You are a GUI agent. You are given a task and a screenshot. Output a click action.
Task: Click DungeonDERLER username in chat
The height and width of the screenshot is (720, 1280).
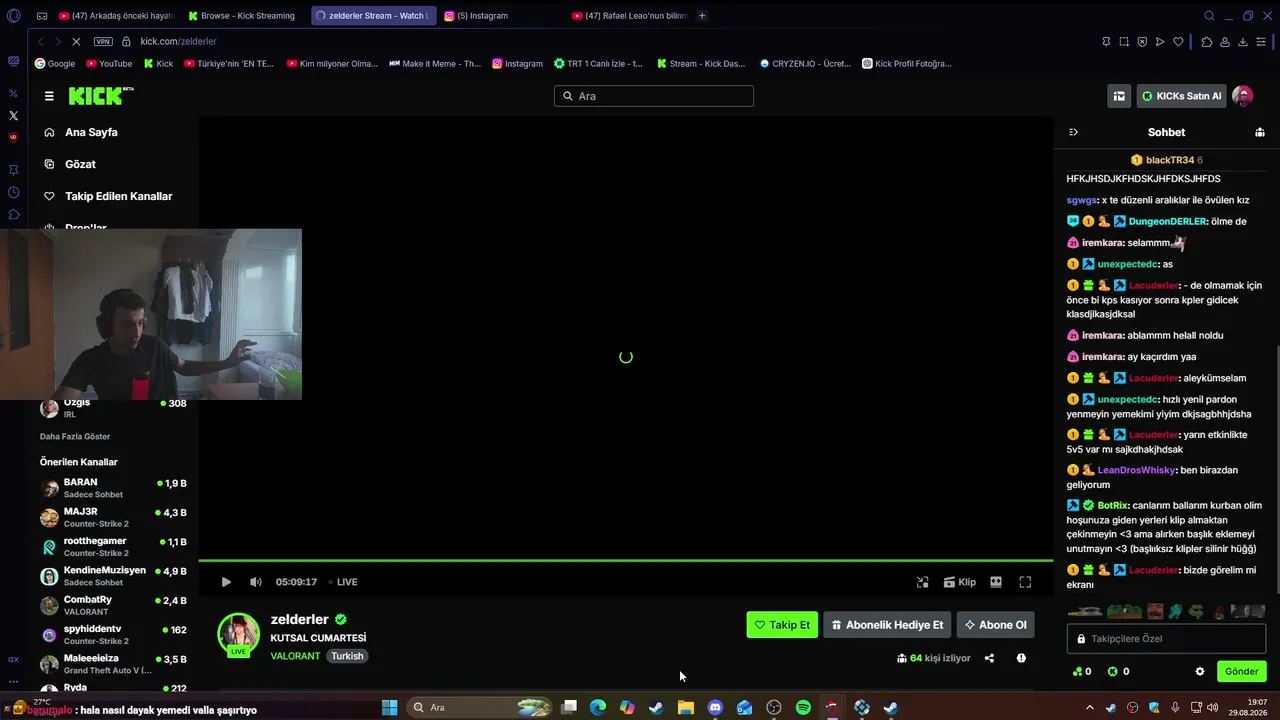tap(1167, 222)
